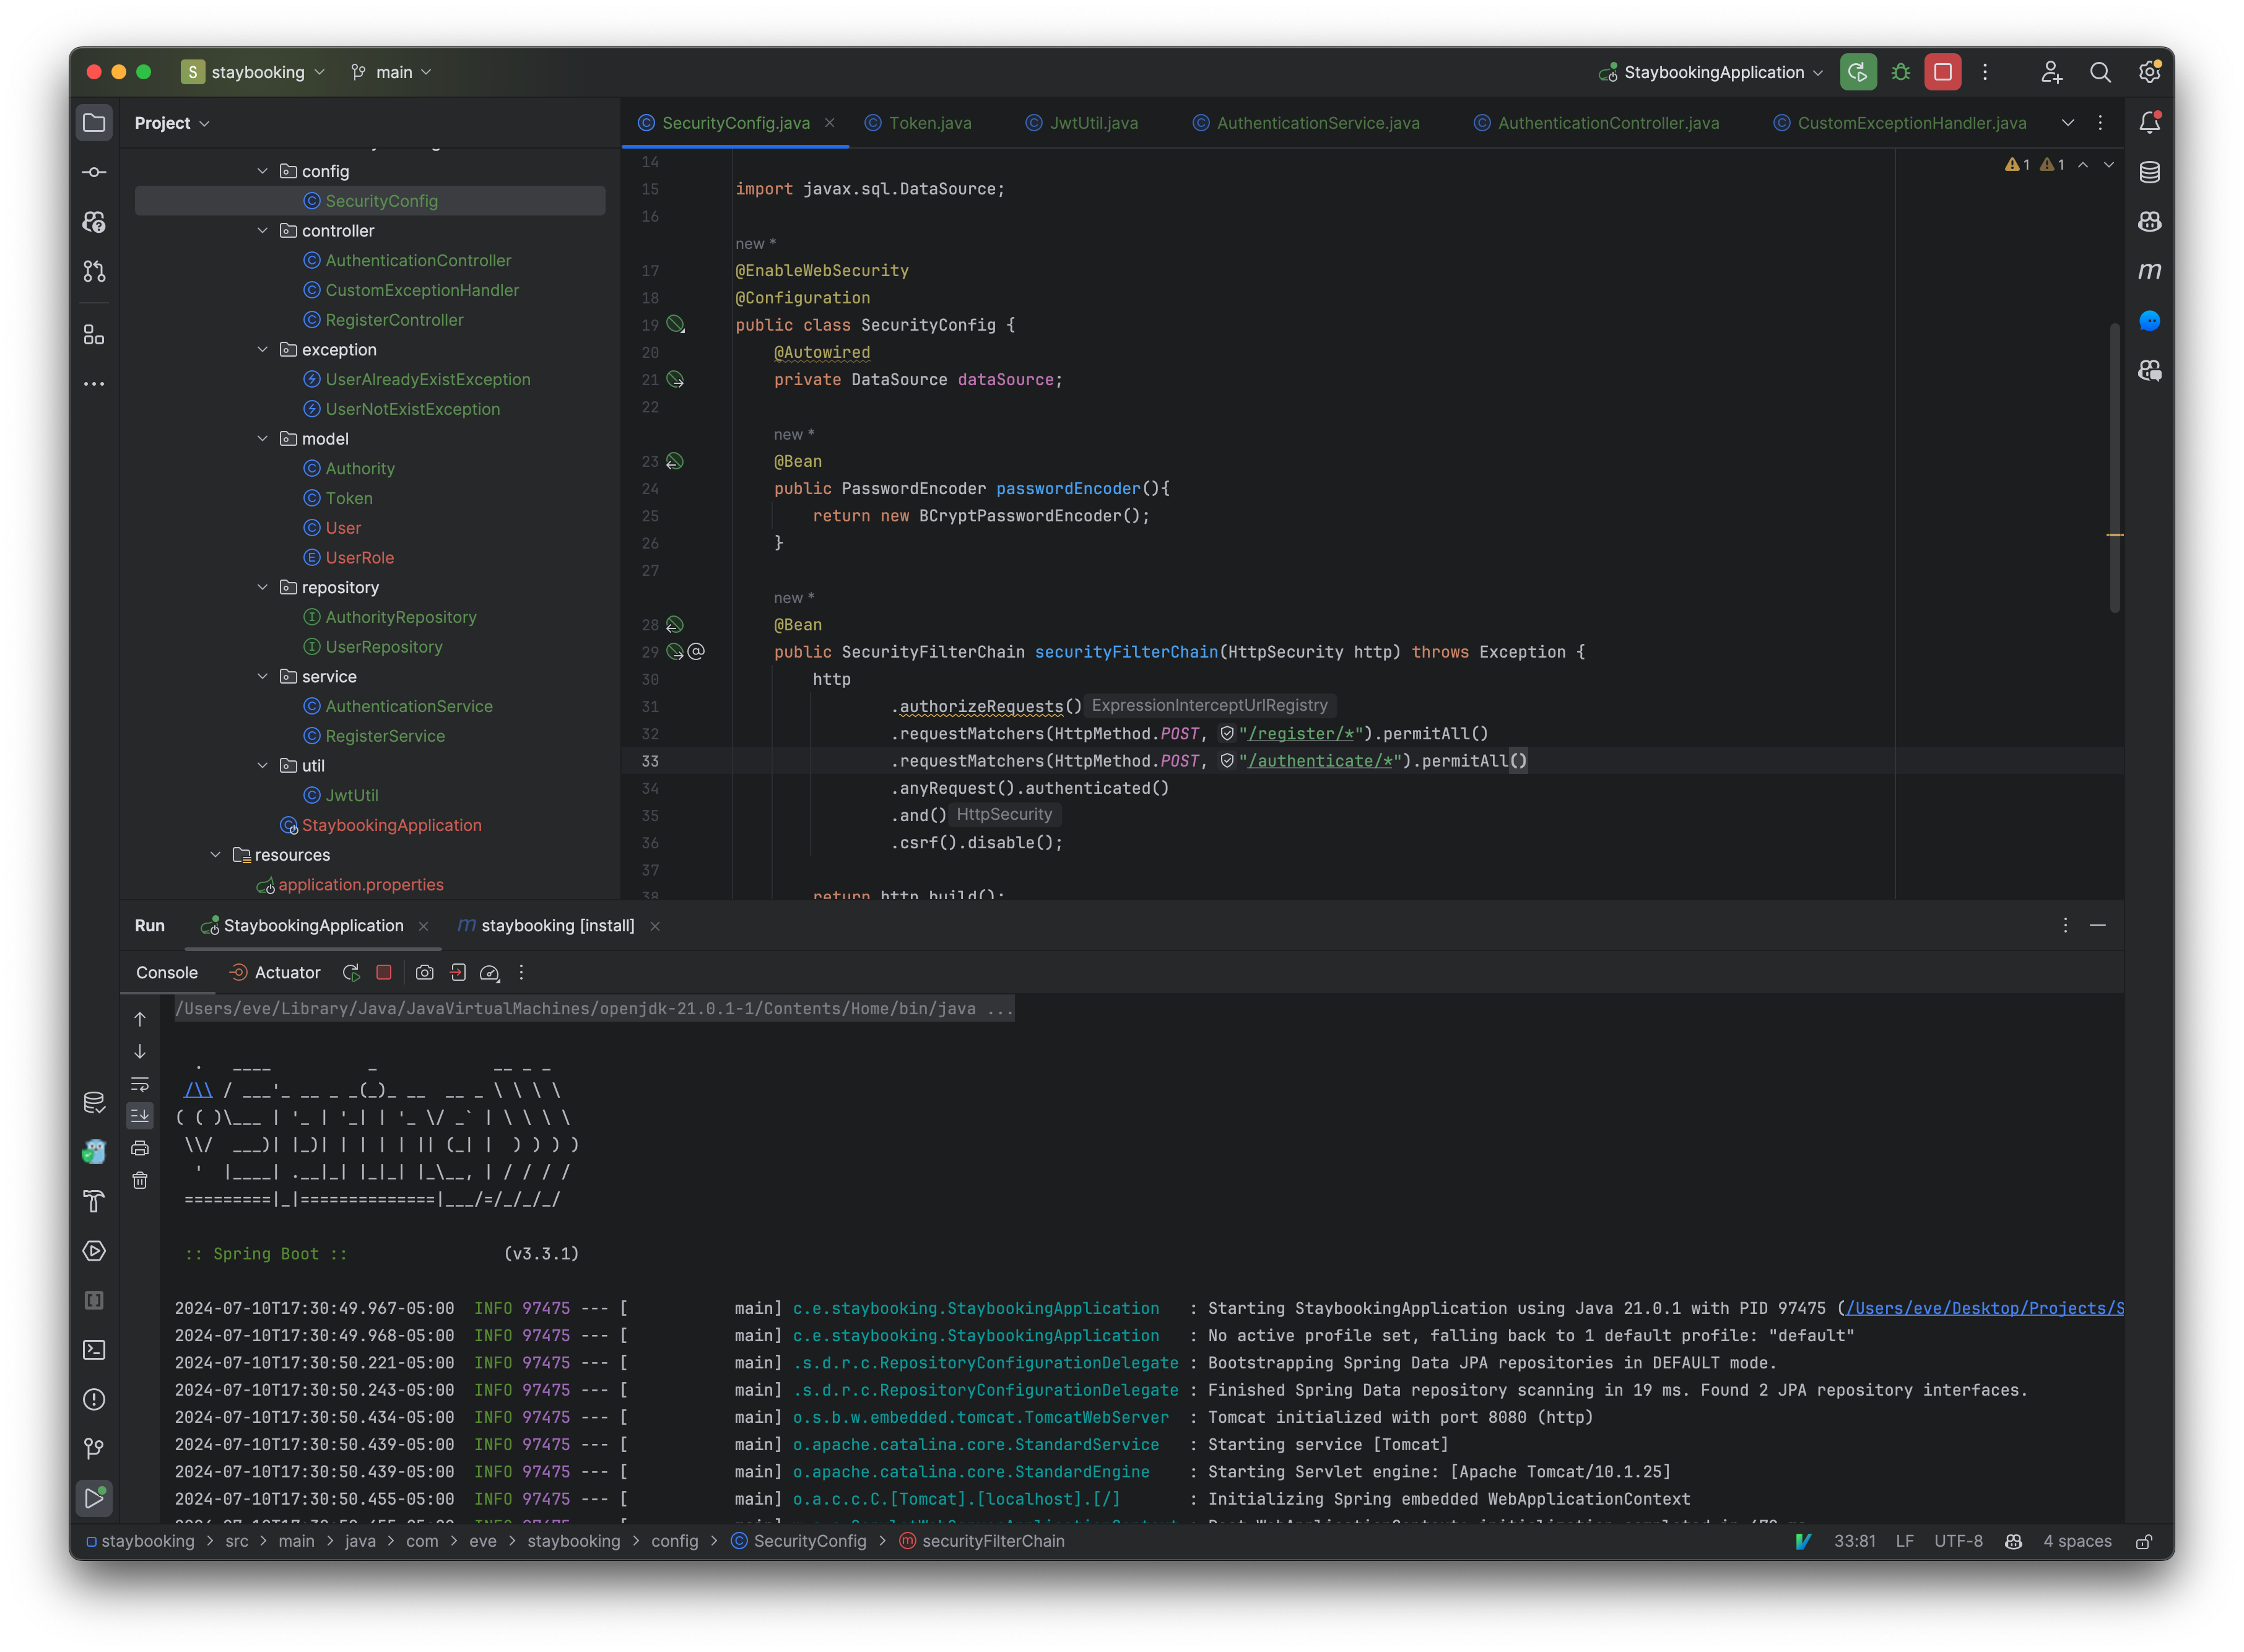Open the main branch dropdown

[392, 71]
